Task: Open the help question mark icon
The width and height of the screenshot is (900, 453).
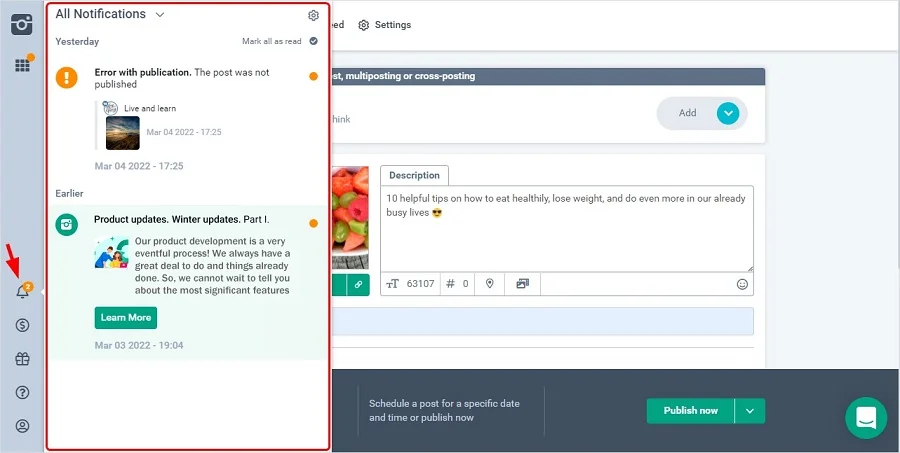Action: (x=22, y=393)
